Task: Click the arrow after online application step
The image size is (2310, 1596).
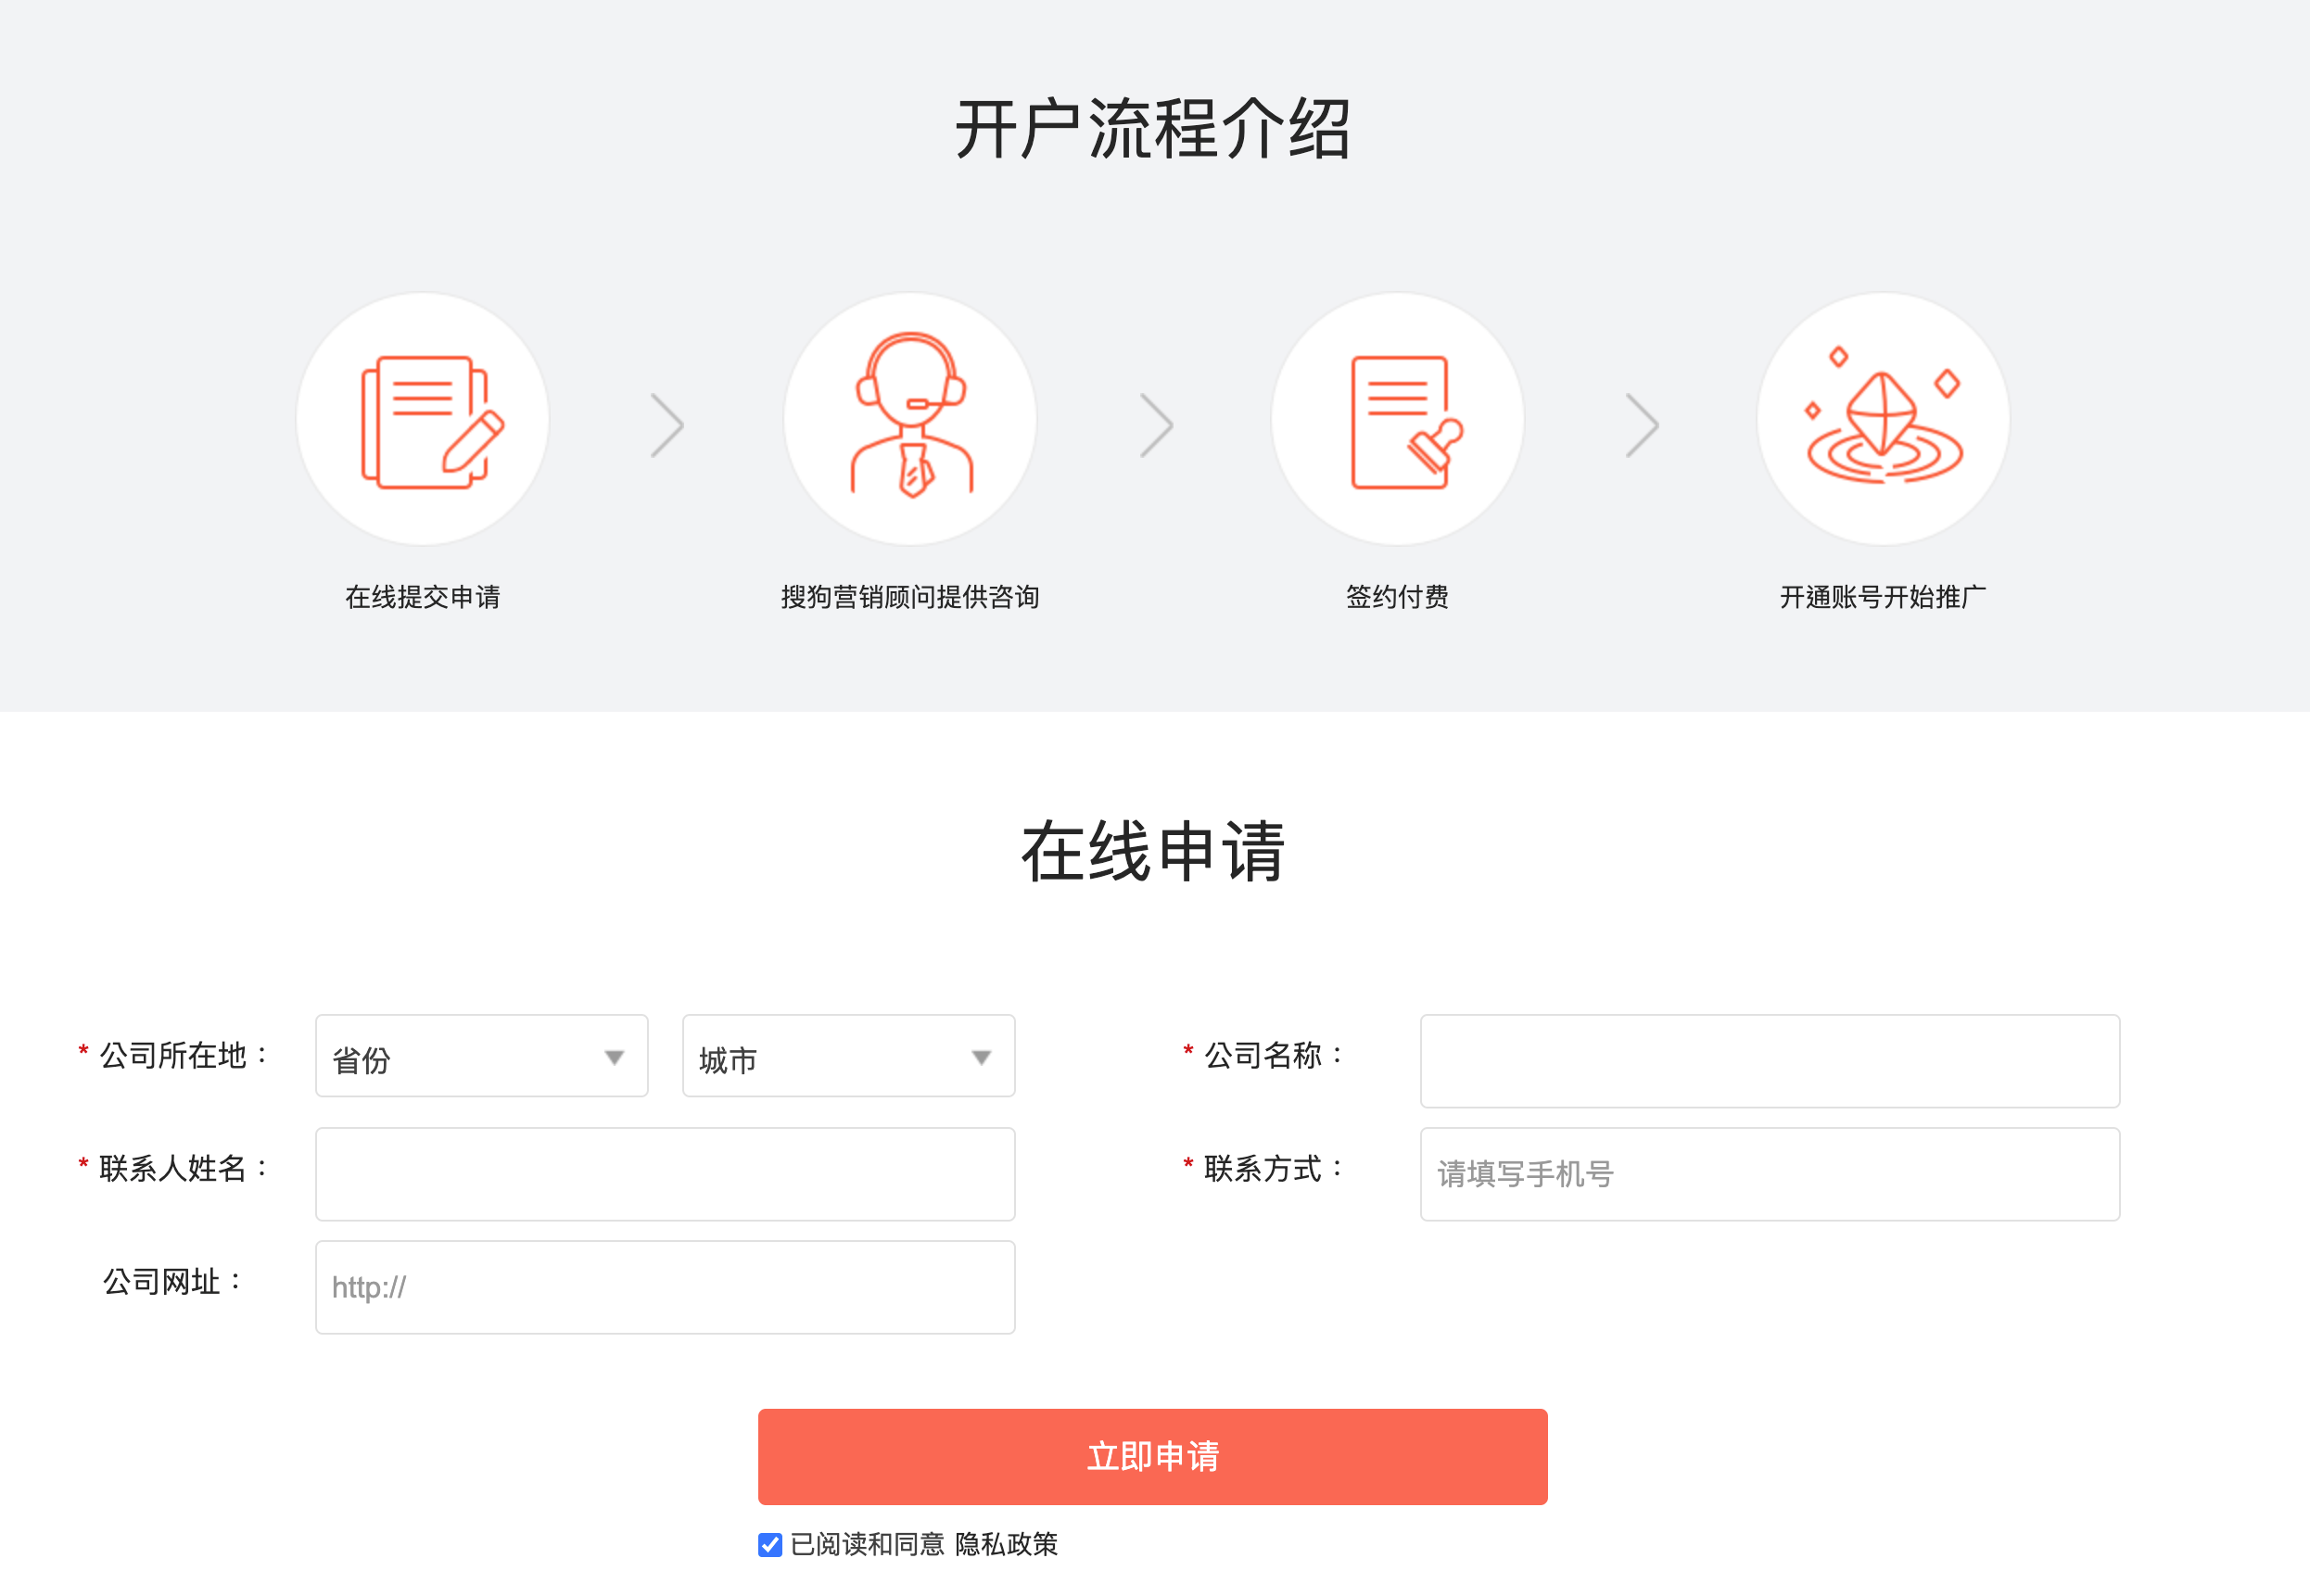Action: (667, 425)
